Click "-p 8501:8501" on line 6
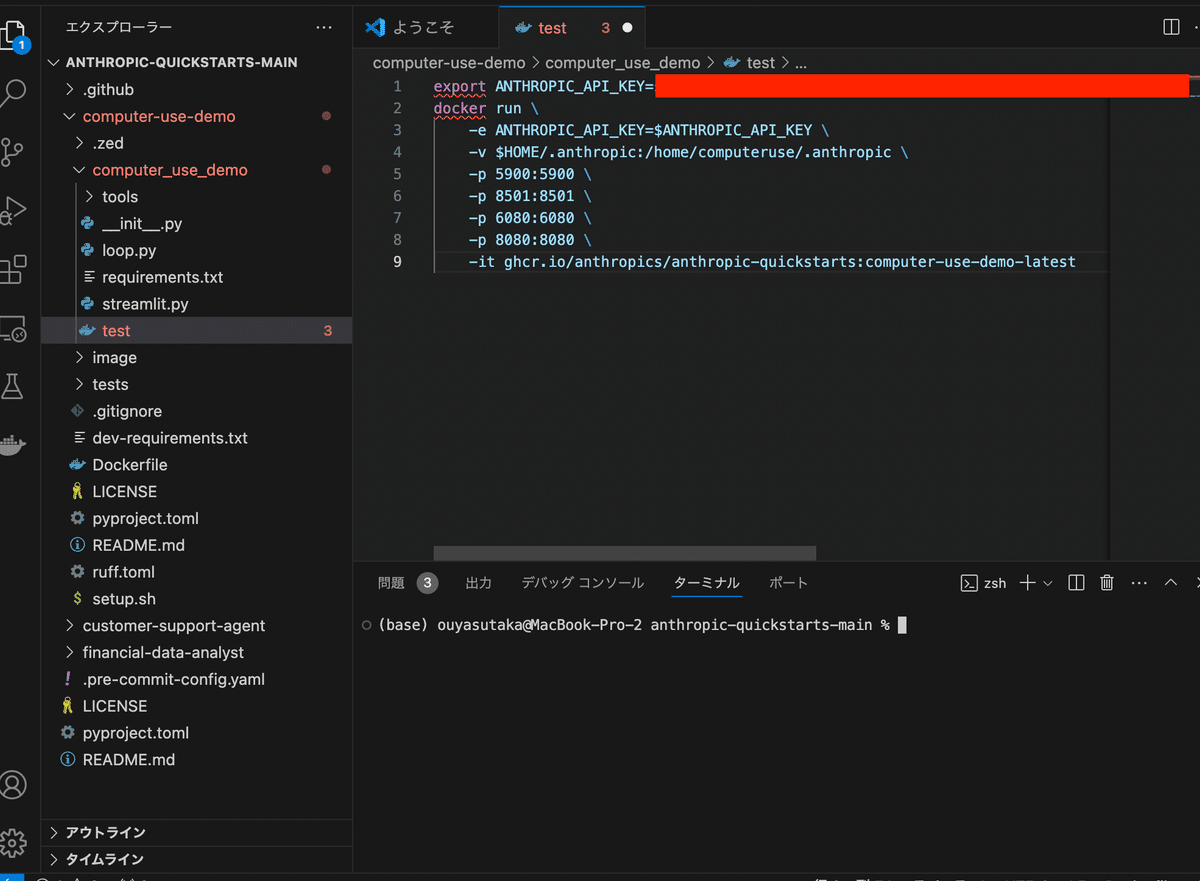Viewport: 1200px width, 881px height. 521,196
